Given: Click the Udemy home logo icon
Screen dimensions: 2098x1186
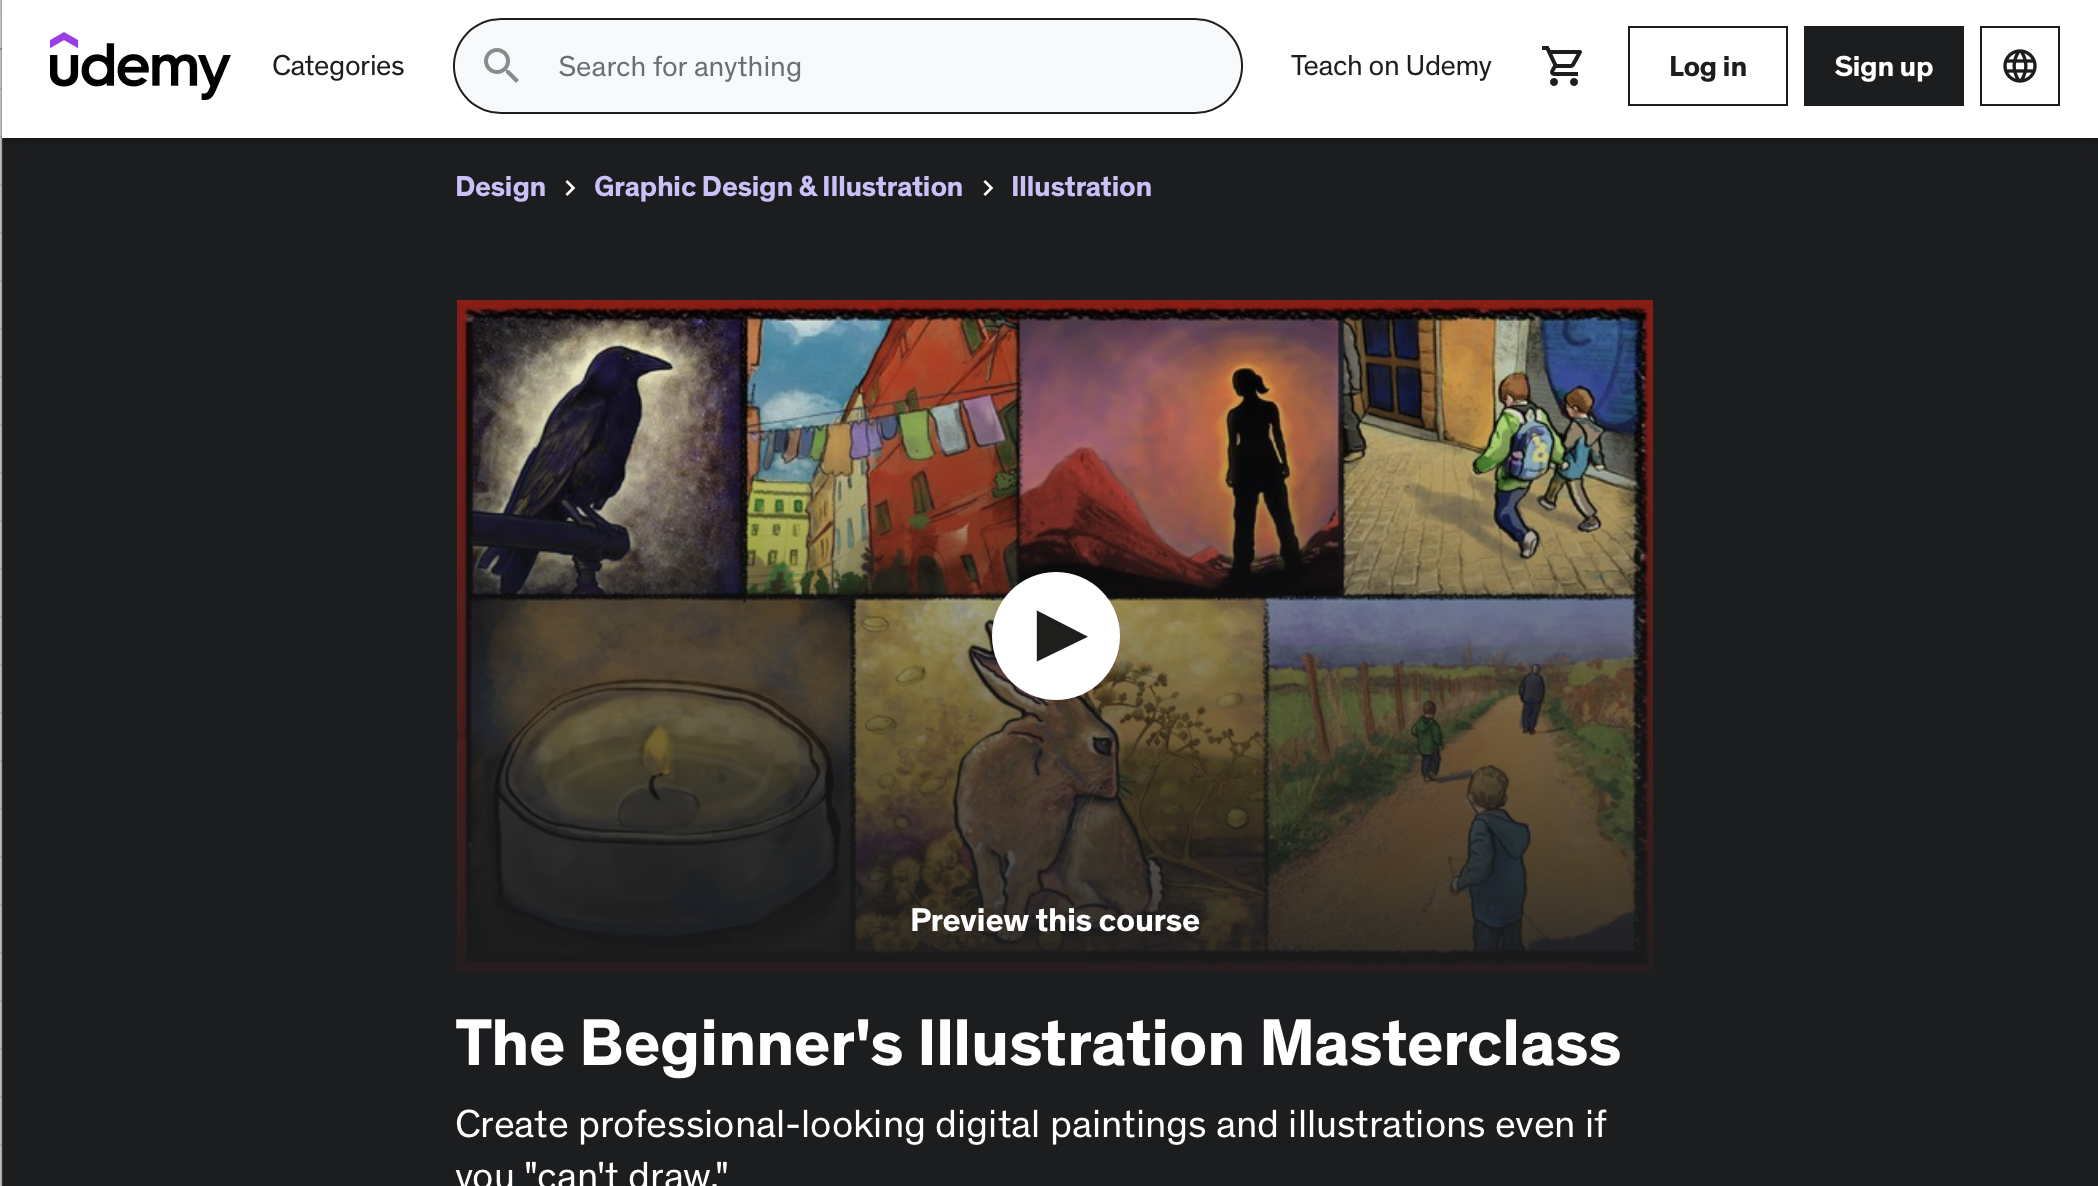Looking at the screenshot, I should coord(138,65).
